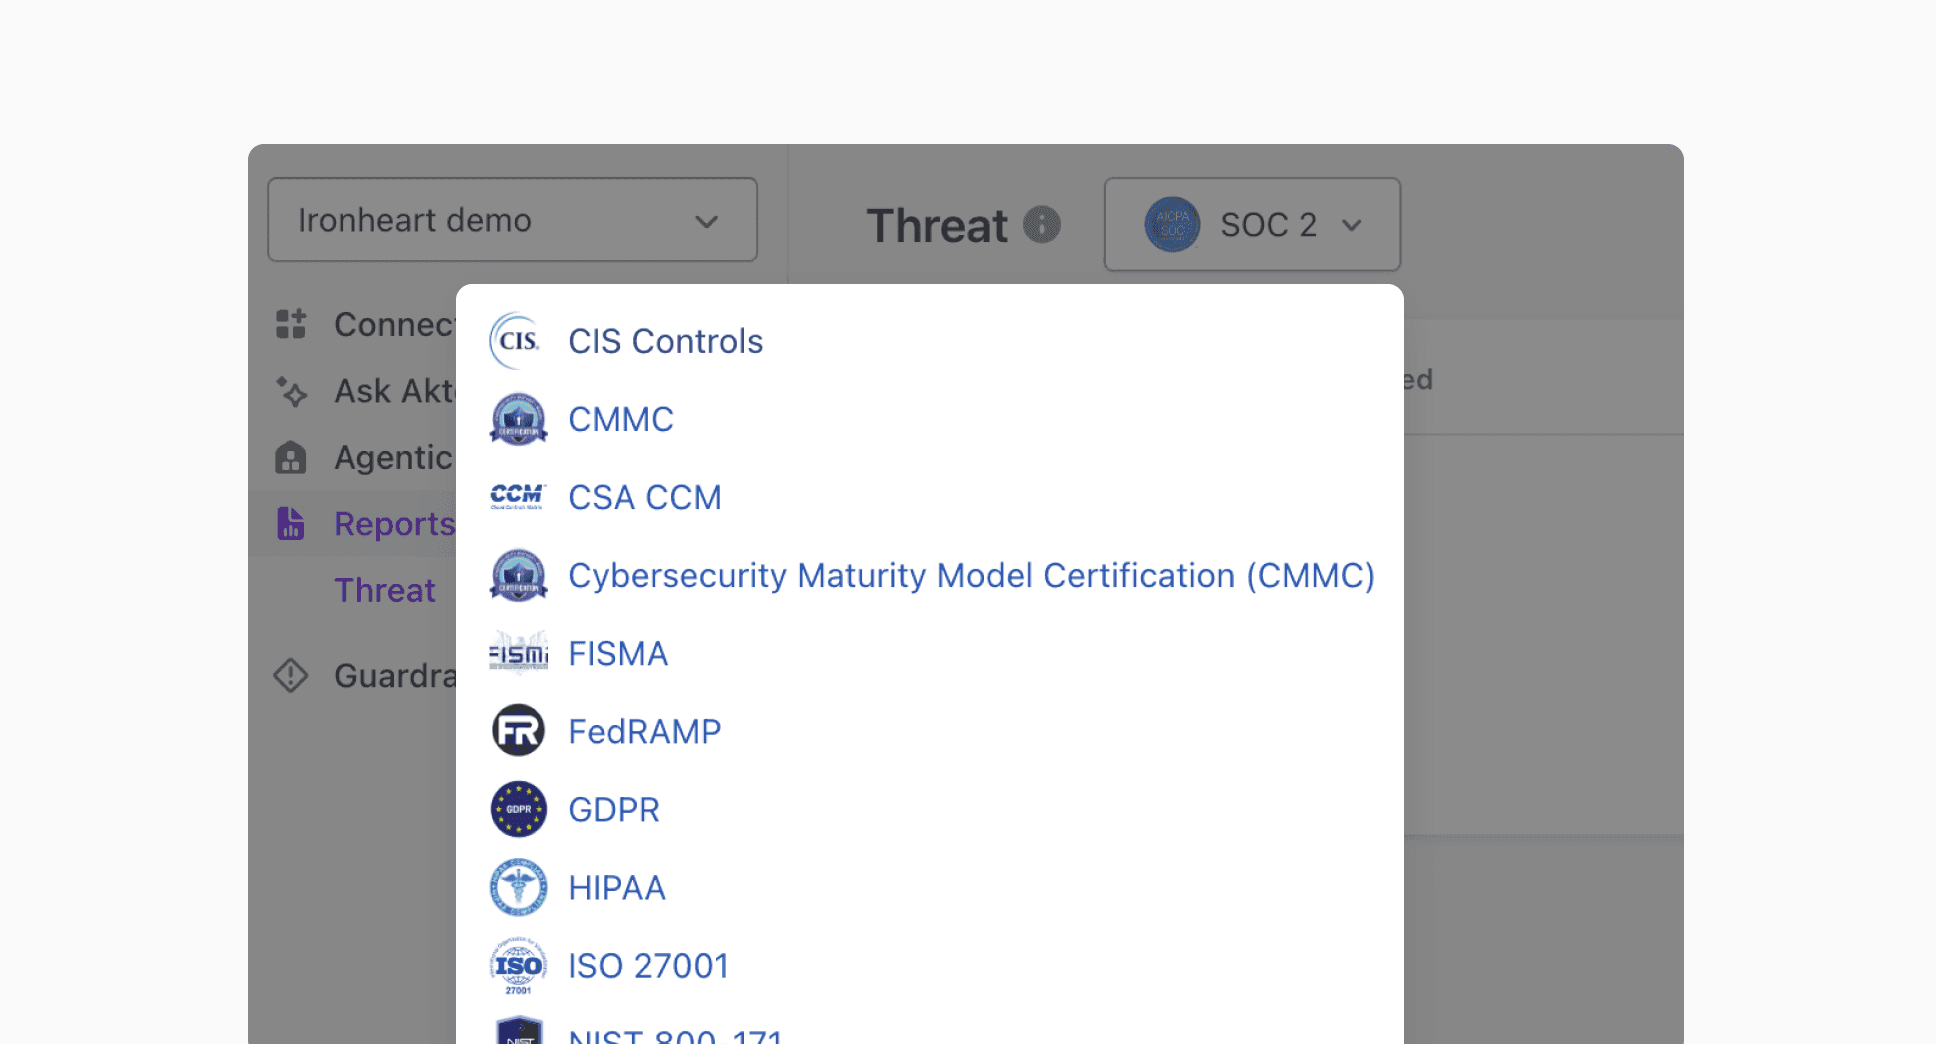Viewport: 1936px width, 1044px height.
Task: Click the Reports document icon
Action: (291, 523)
